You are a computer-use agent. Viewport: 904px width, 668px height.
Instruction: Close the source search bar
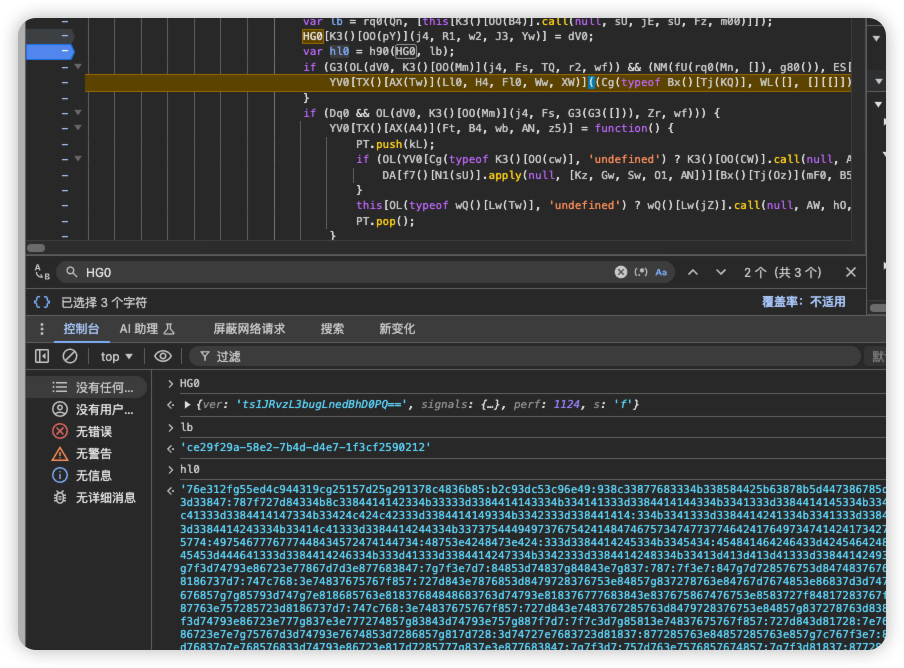coord(851,272)
